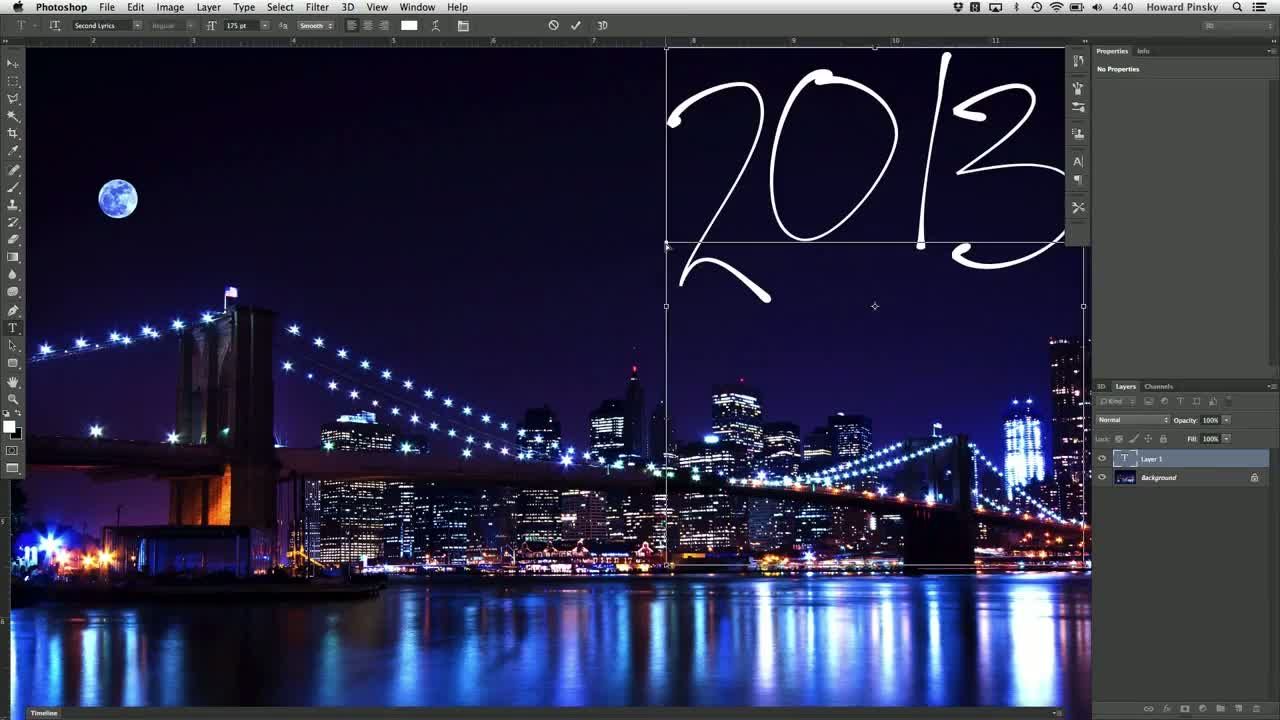
Task: Cancel current text edits
Action: point(553,25)
